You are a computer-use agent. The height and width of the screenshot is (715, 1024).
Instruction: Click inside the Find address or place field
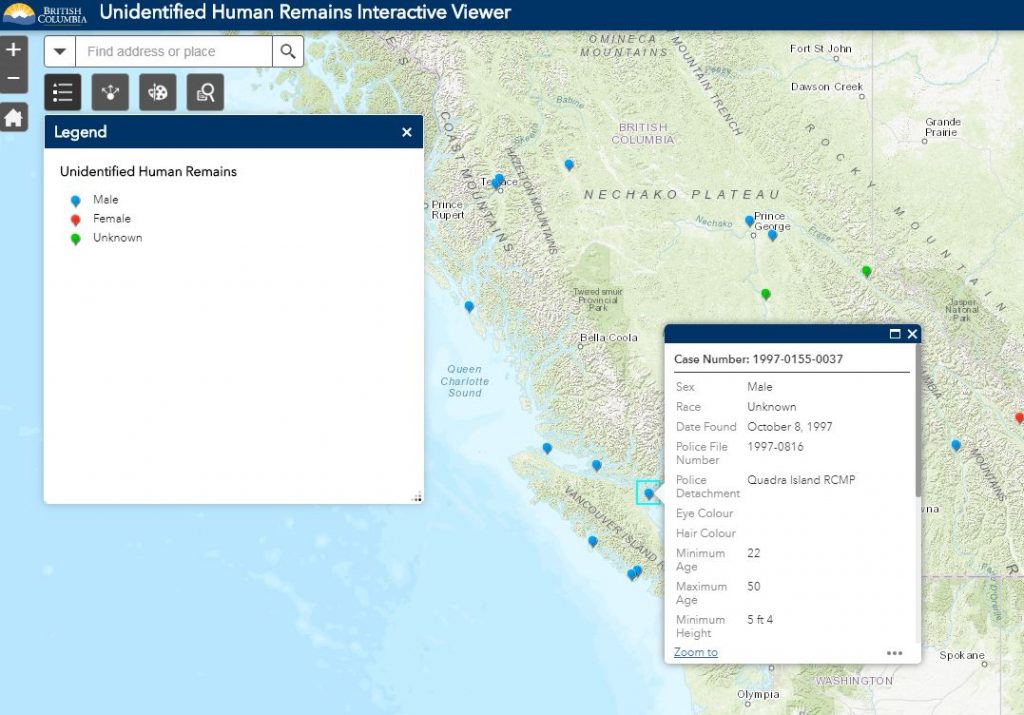(x=170, y=50)
